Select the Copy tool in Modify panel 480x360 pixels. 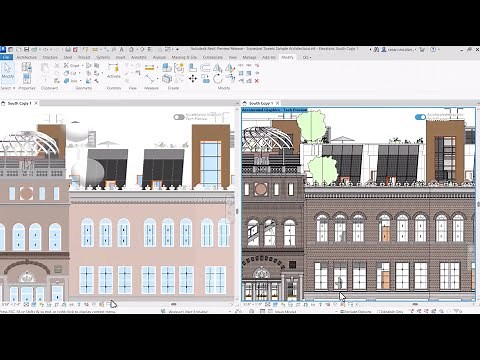click(205, 79)
